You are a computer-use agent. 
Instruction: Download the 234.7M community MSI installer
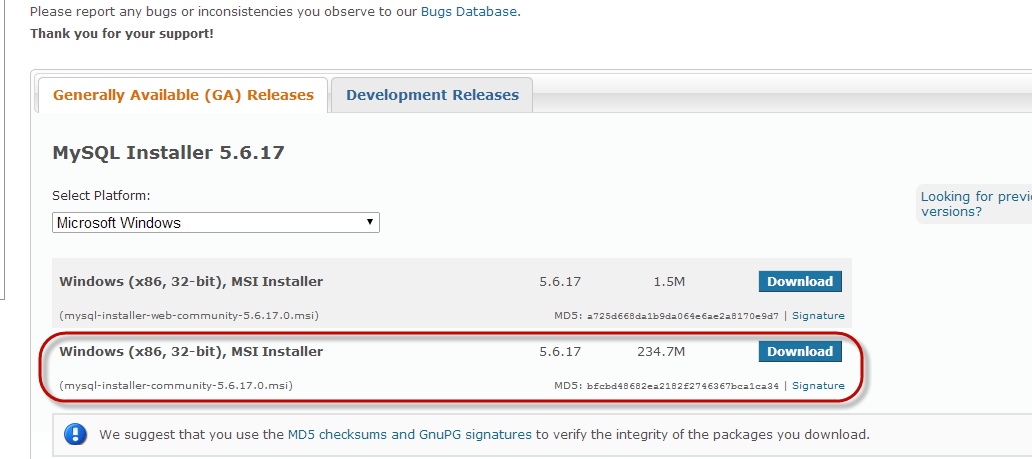[799, 352]
